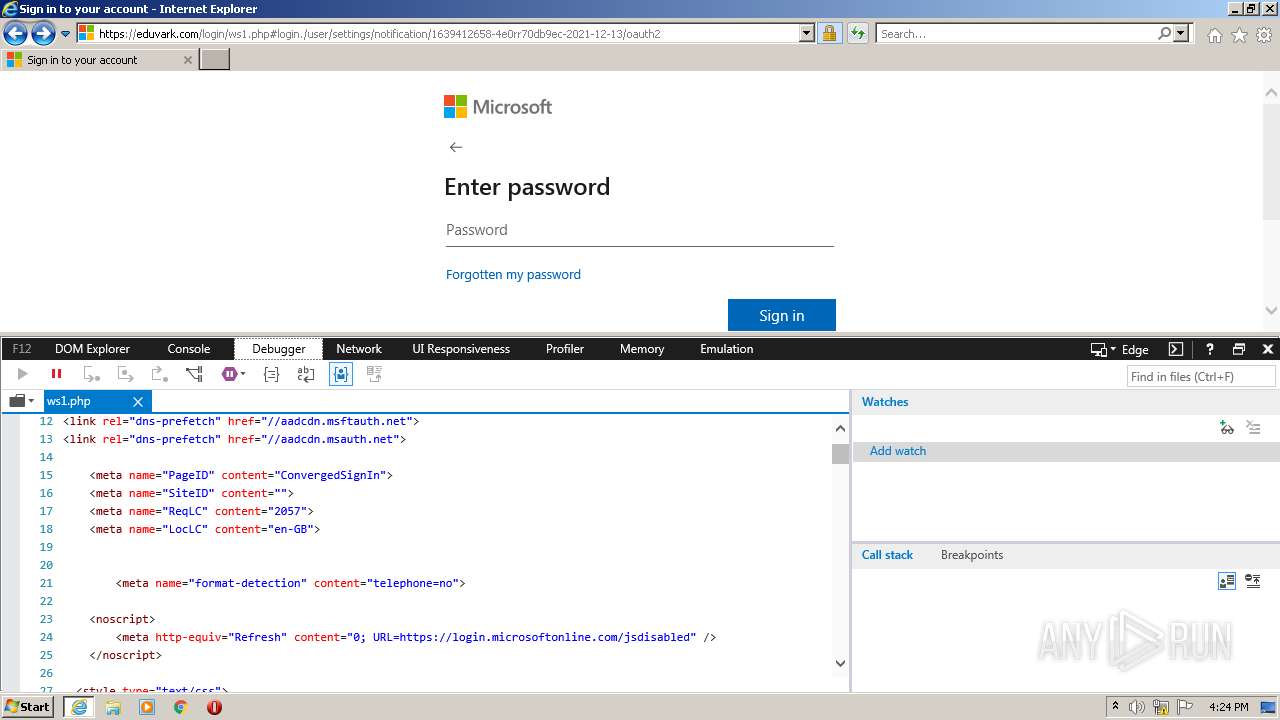Click the blue Sign in button
Image resolution: width=1280 pixels, height=720 pixels.
click(782, 315)
